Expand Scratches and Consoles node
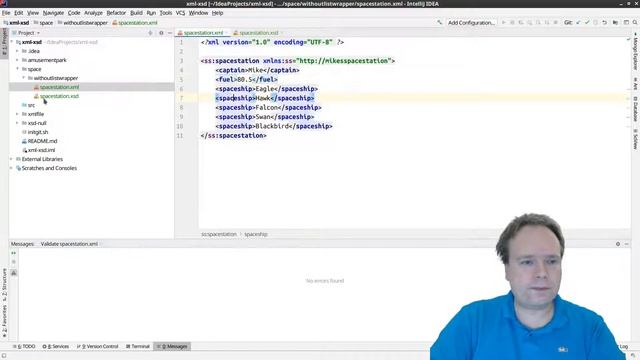 (11, 168)
